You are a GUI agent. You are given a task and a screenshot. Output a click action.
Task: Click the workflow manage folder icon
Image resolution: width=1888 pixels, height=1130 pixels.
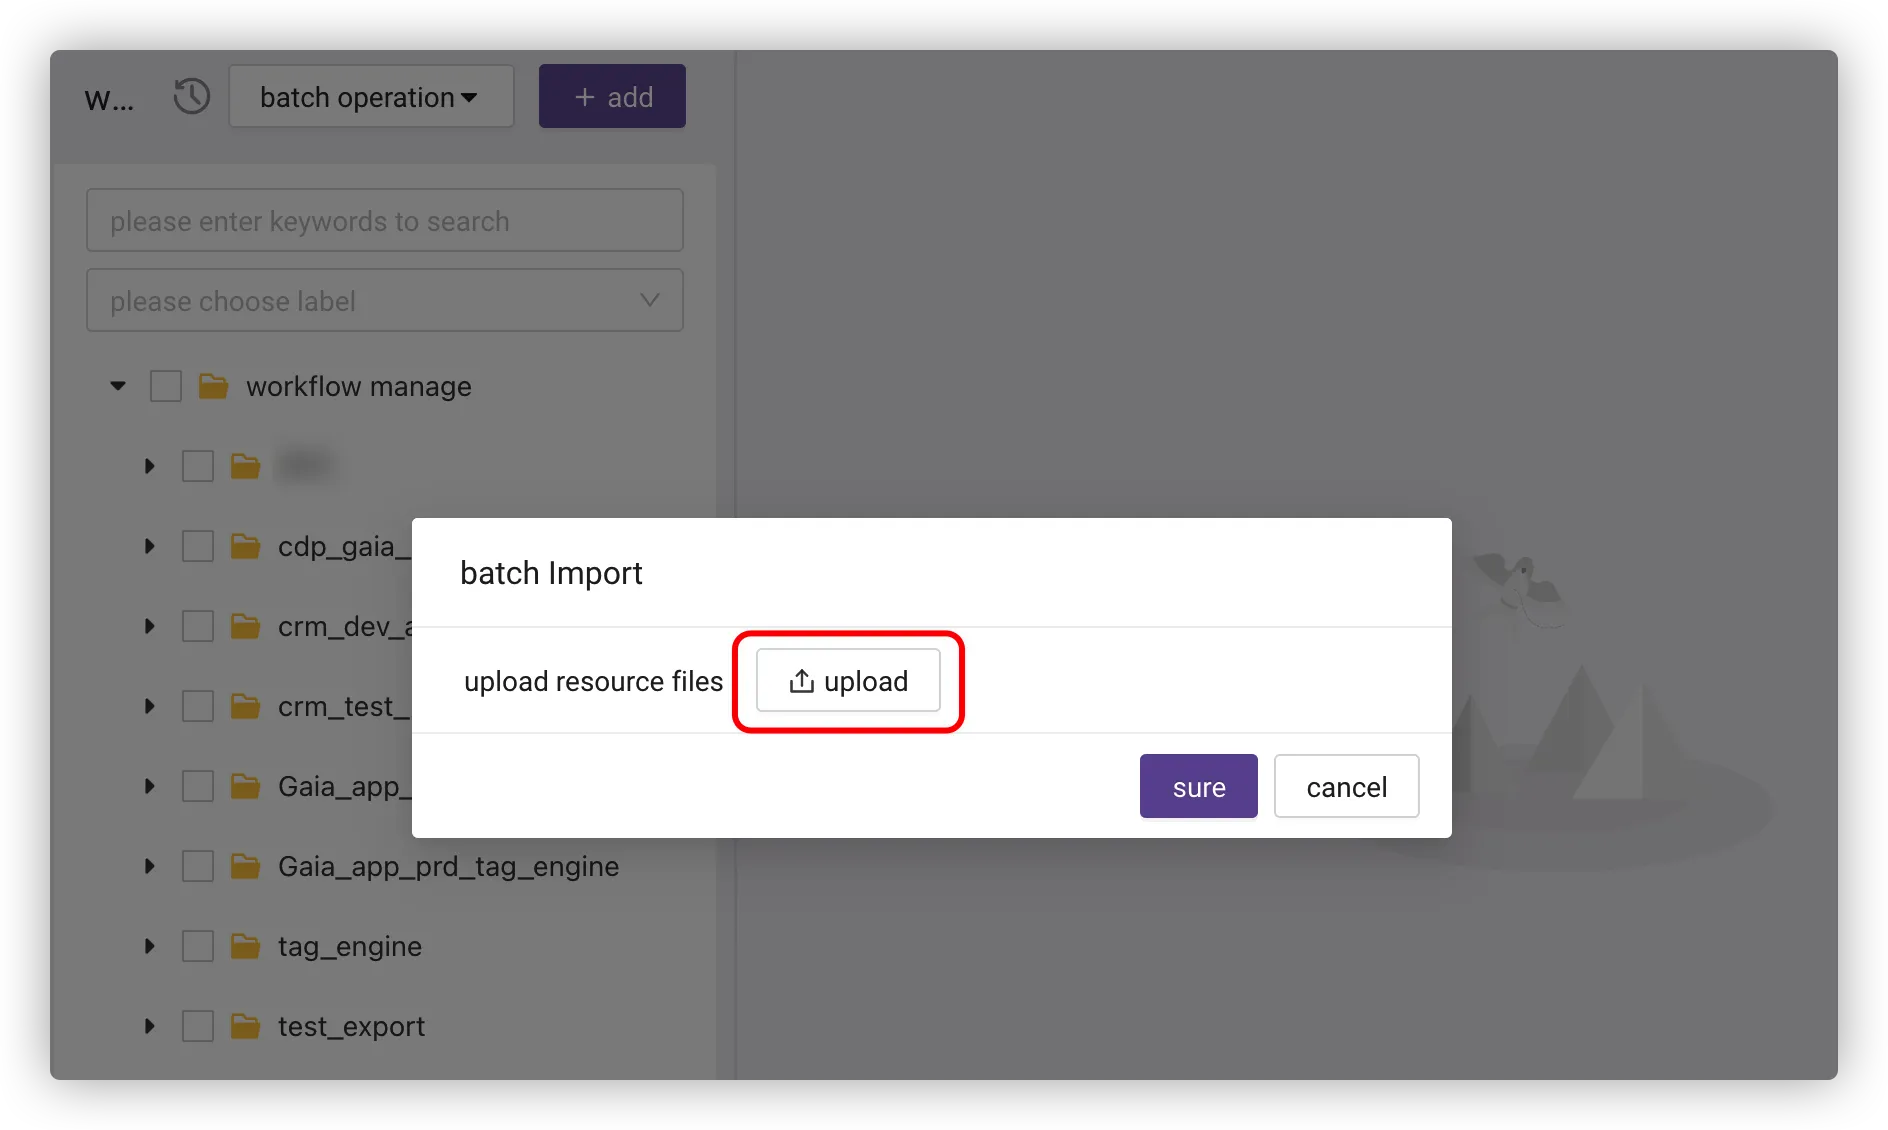click(x=213, y=386)
